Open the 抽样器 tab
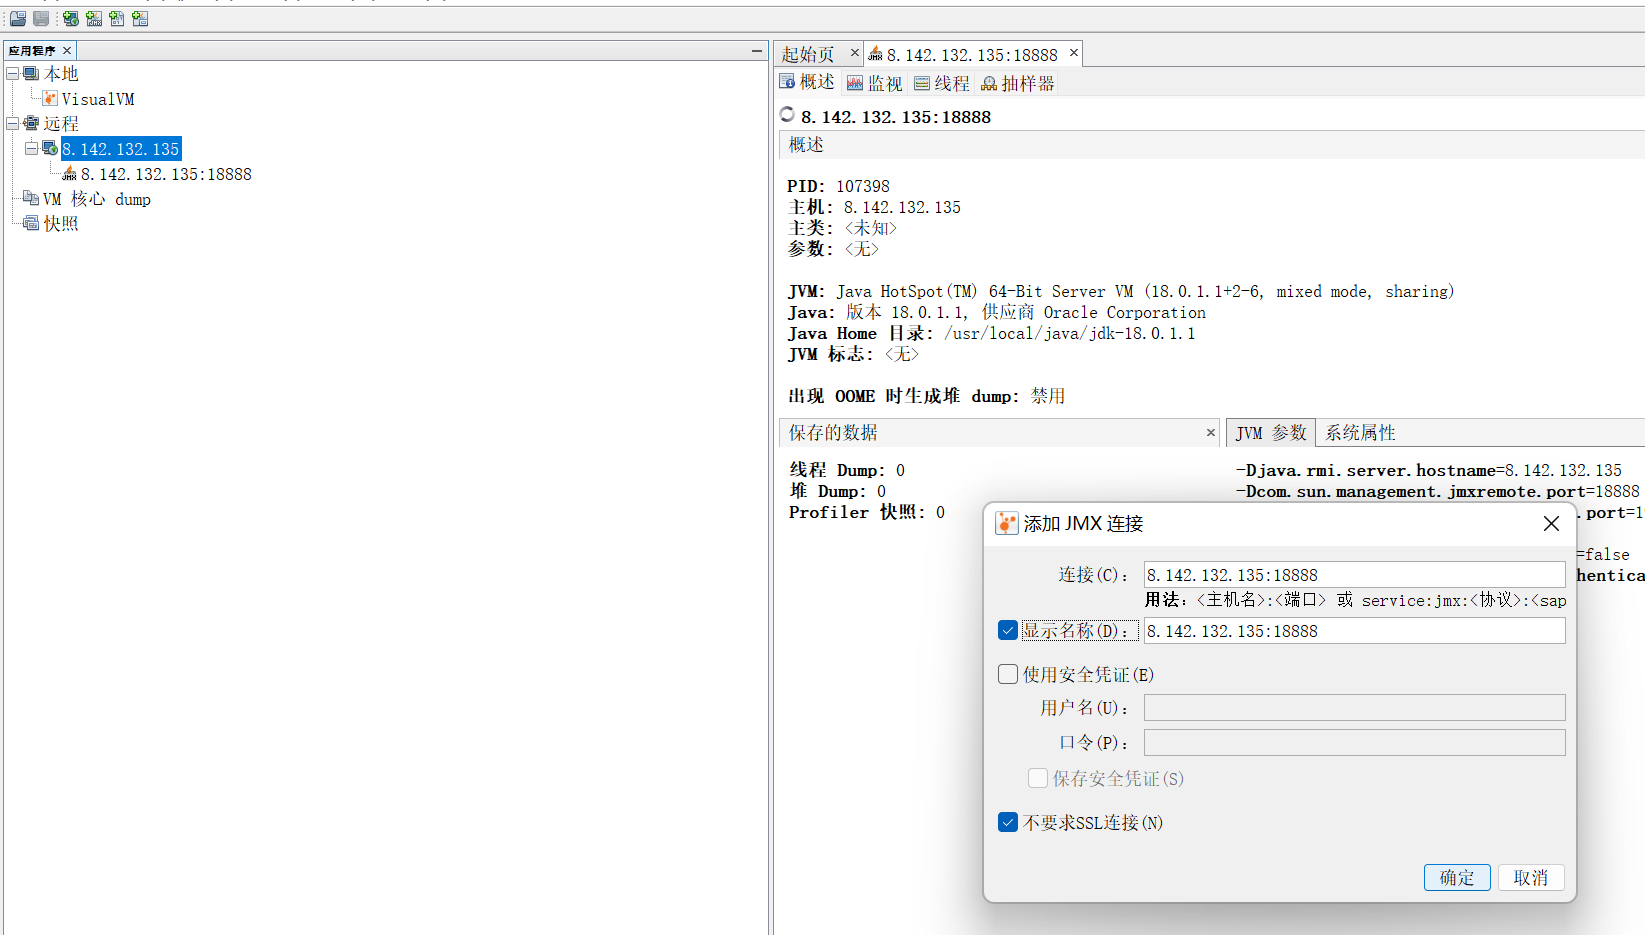The image size is (1645, 935). [x=1018, y=83]
